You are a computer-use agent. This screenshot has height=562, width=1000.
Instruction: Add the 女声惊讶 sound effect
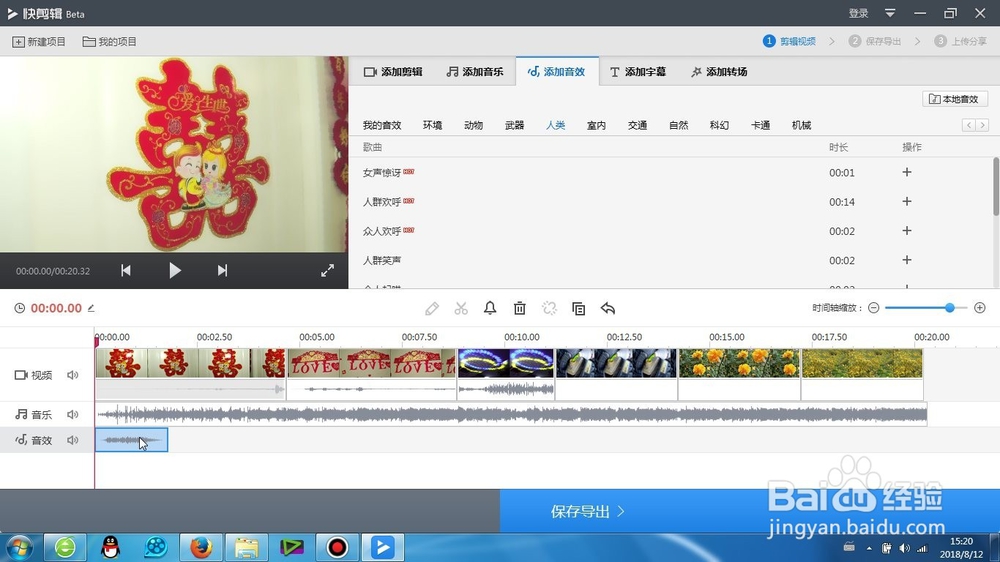(x=906, y=172)
